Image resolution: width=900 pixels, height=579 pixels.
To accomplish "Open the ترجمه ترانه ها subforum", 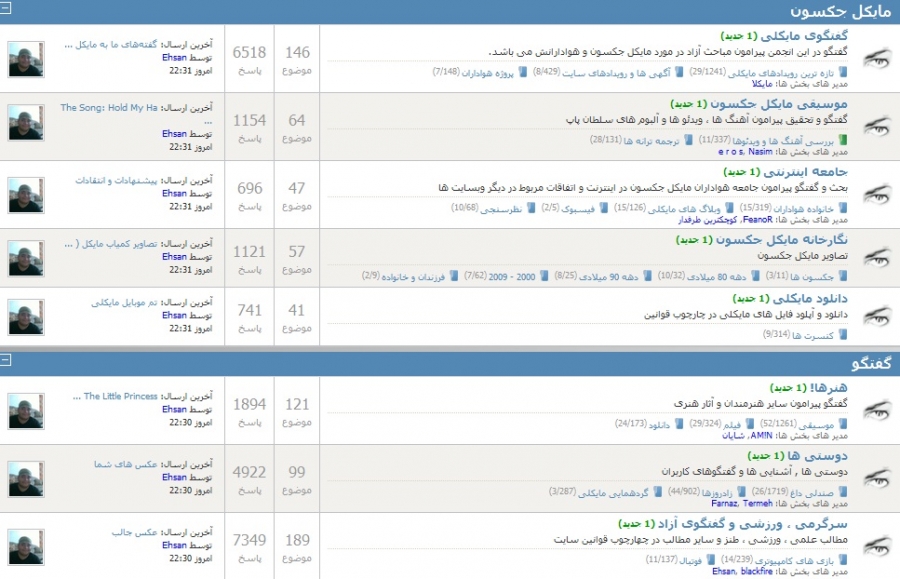I will 656,141.
